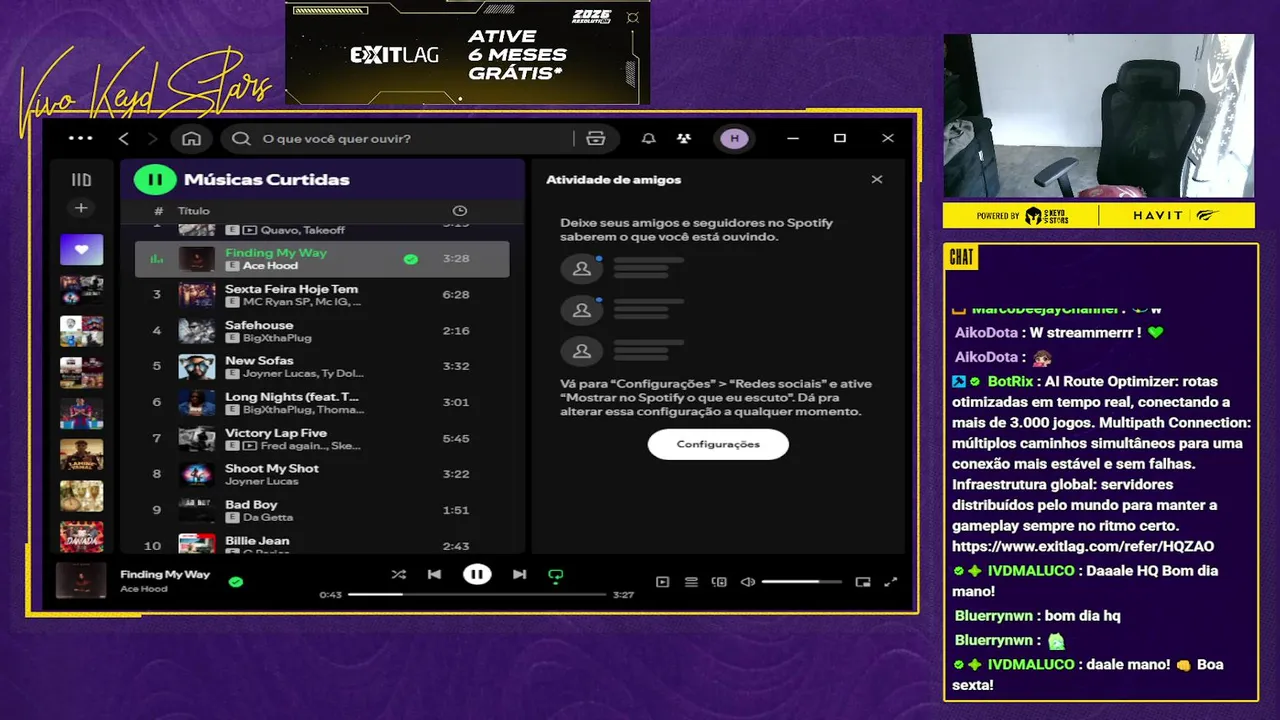Viewport: 1280px width, 720px height.
Task: Select the "Long Nights (feat. T..." track
Action: coord(322,402)
